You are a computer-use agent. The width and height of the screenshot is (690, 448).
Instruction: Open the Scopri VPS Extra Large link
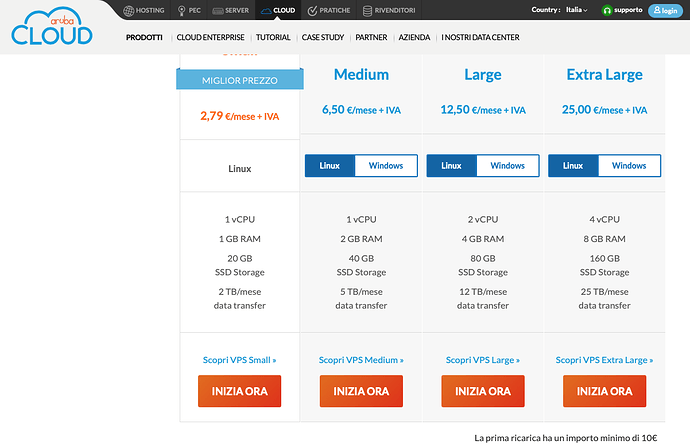point(604,360)
